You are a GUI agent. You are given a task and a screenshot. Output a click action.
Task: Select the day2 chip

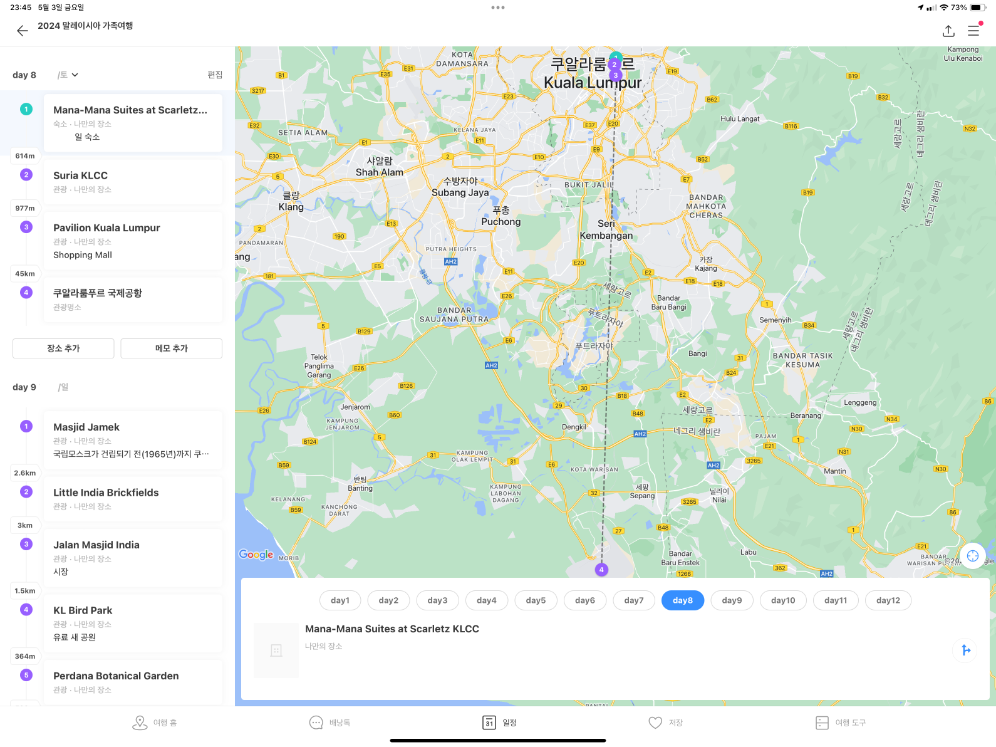[389, 600]
